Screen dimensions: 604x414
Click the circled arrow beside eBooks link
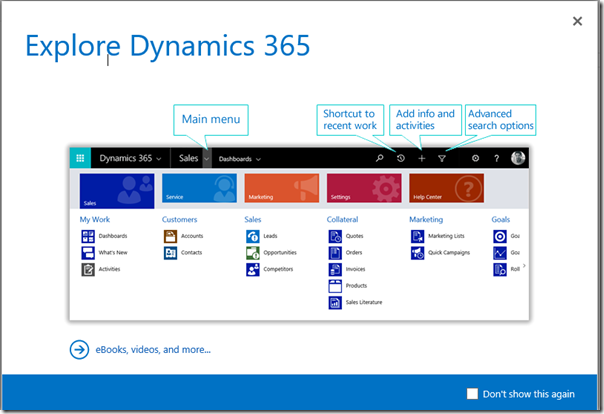tap(79, 350)
